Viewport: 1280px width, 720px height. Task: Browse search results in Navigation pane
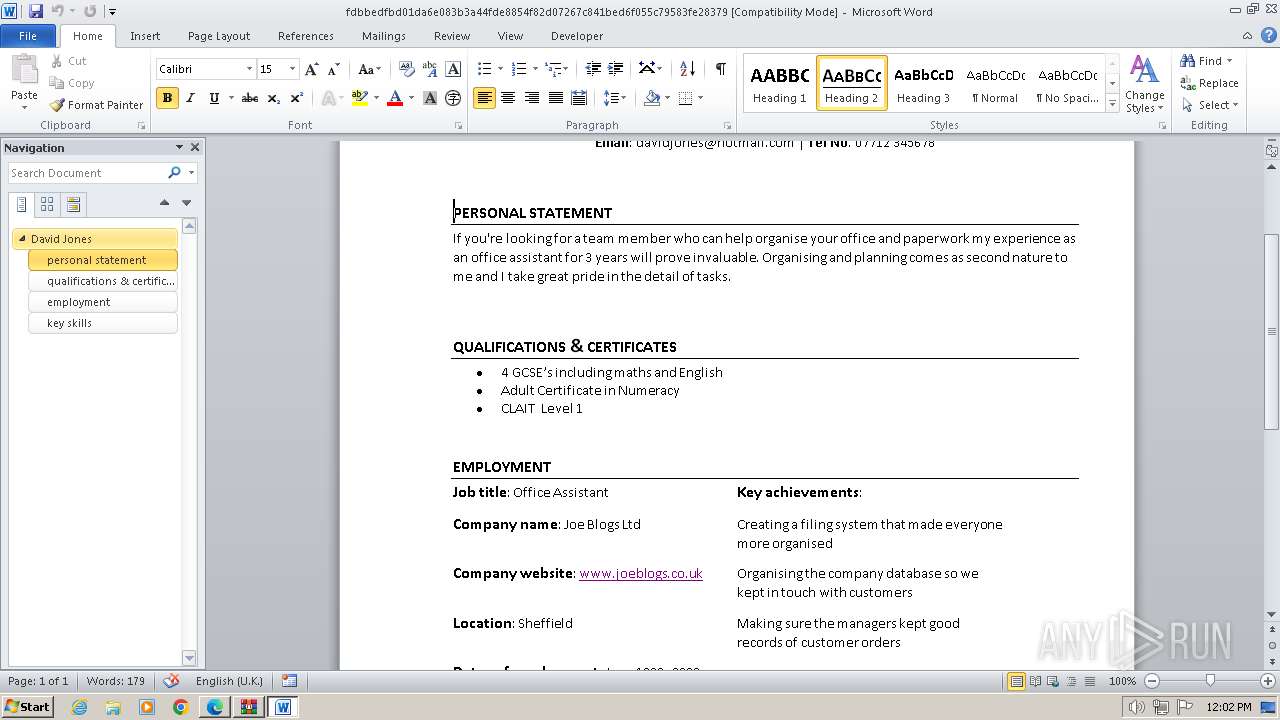73,204
